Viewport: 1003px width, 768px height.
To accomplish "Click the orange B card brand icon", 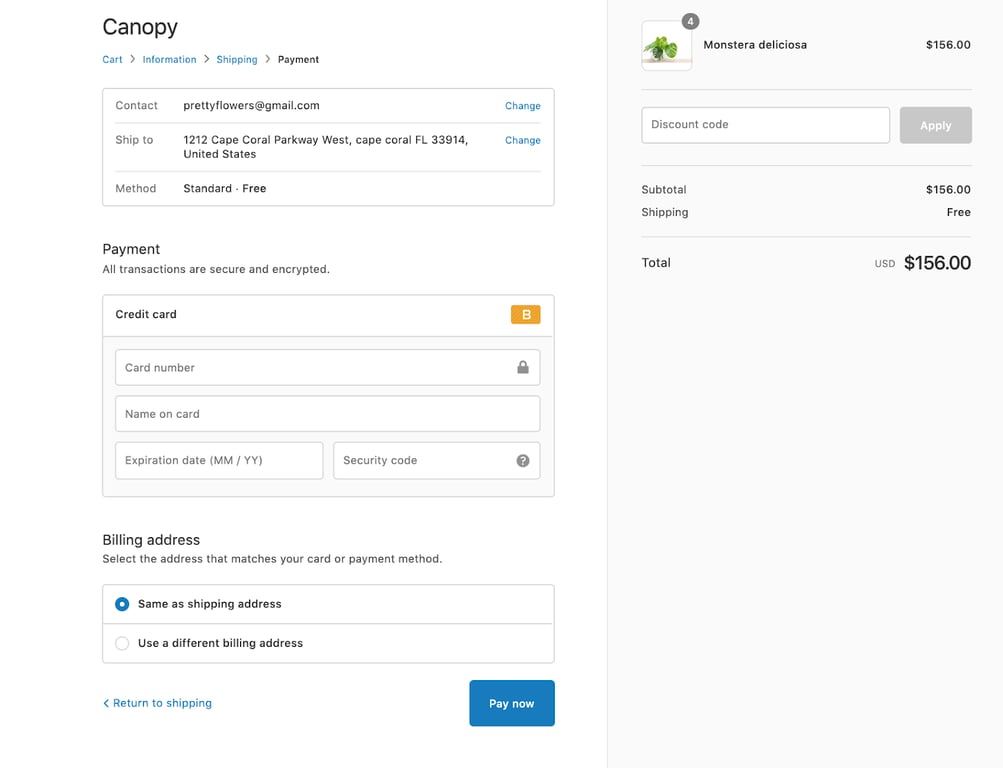I will pos(525,315).
